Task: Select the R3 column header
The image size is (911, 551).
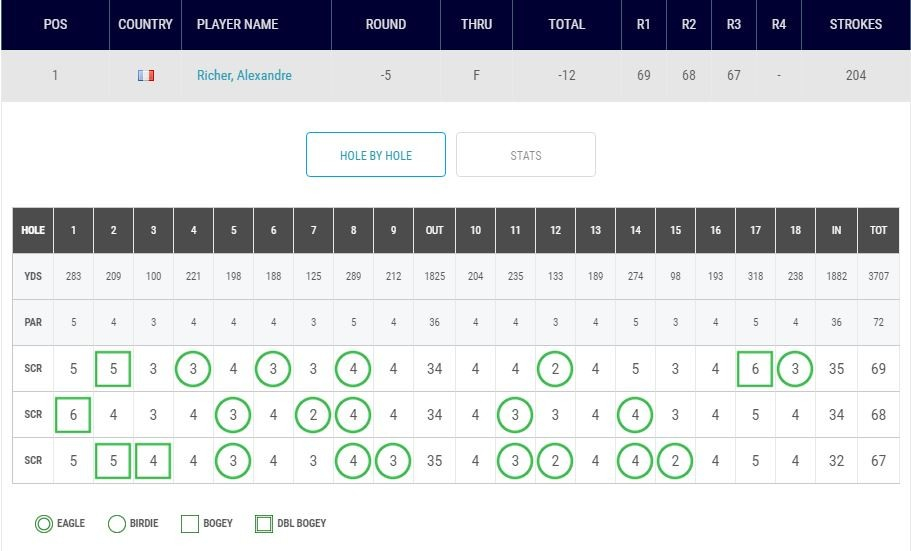Action: [x=734, y=24]
